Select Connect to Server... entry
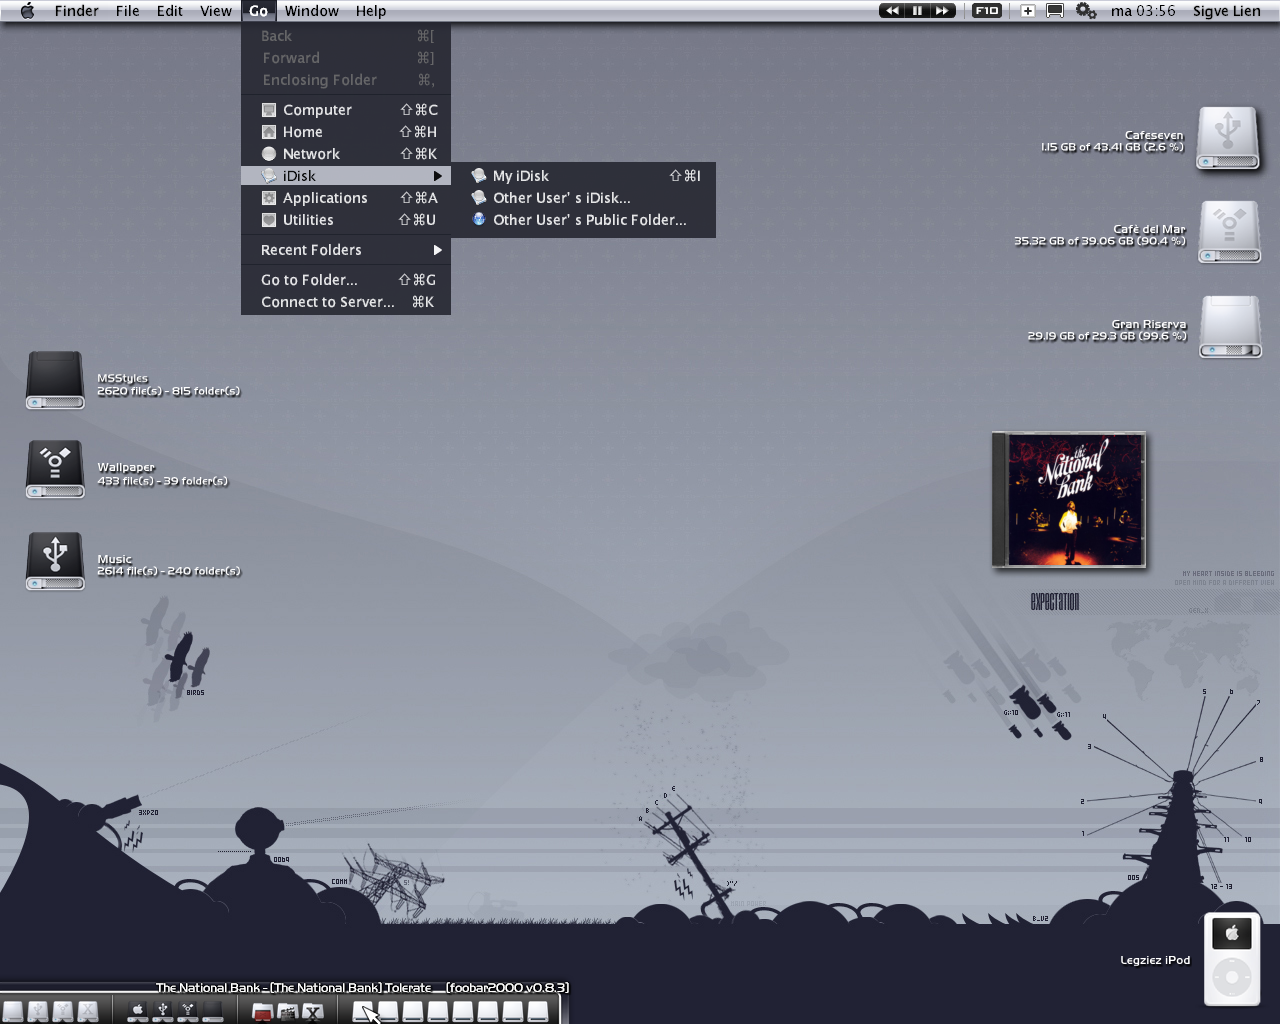Screen dimensions: 1280x1024 click(x=346, y=302)
